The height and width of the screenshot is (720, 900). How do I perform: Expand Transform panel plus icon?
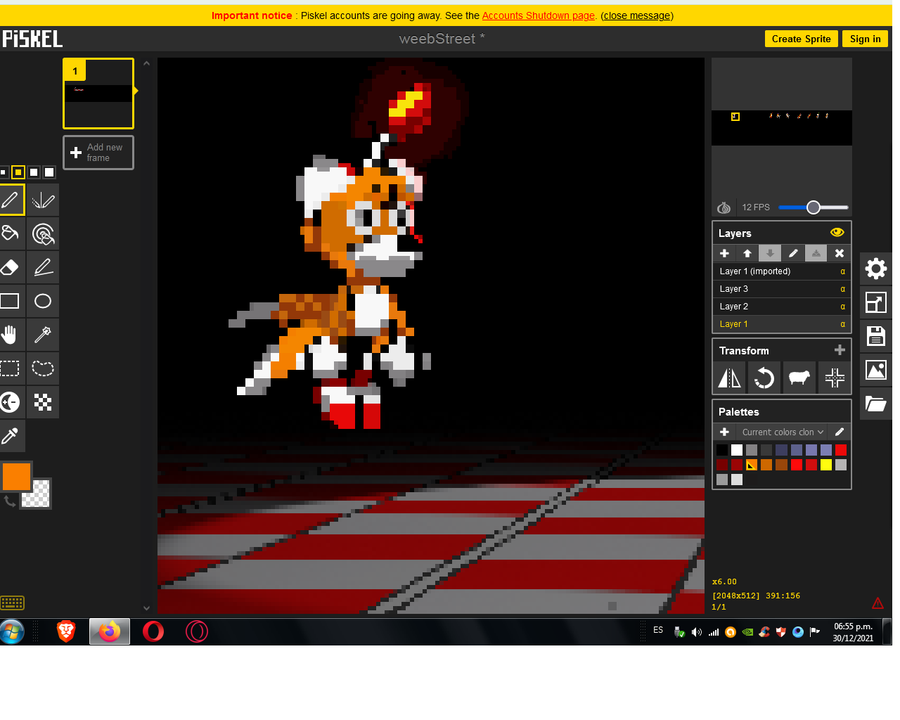[x=839, y=350]
